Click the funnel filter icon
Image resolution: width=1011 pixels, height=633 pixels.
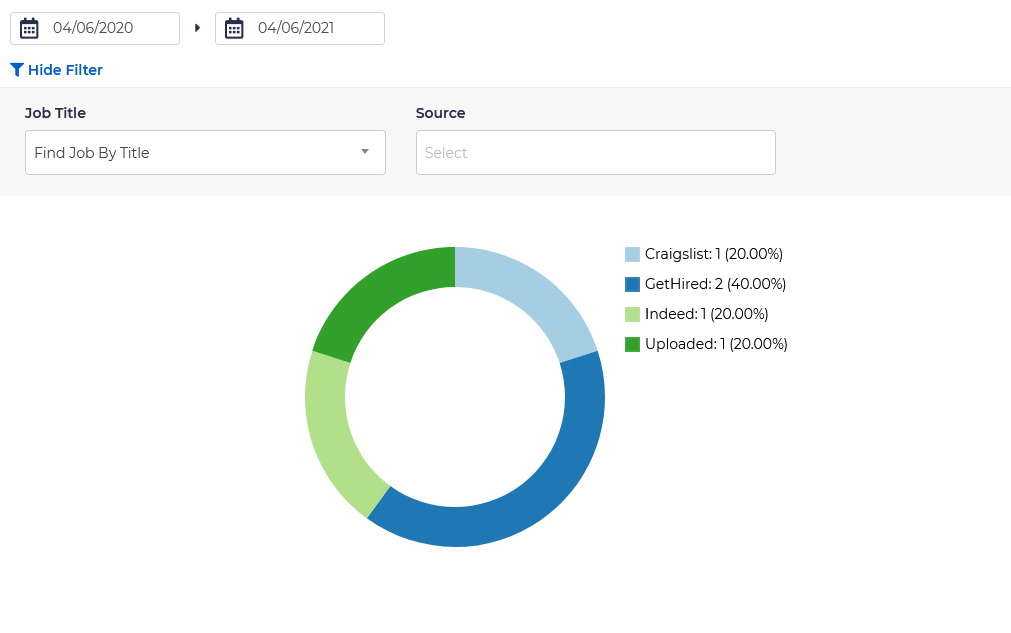(x=17, y=70)
